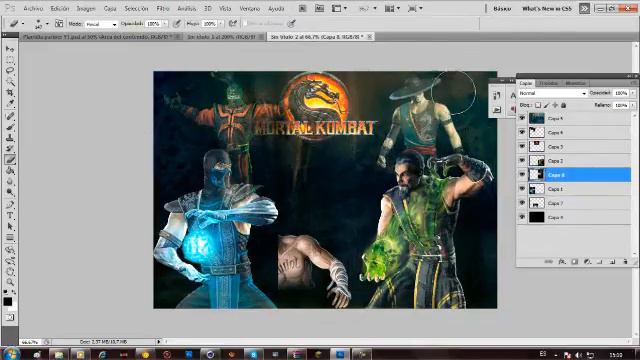This screenshot has width=640, height=360.
Task: Select the Dodge tool
Action: (10, 192)
